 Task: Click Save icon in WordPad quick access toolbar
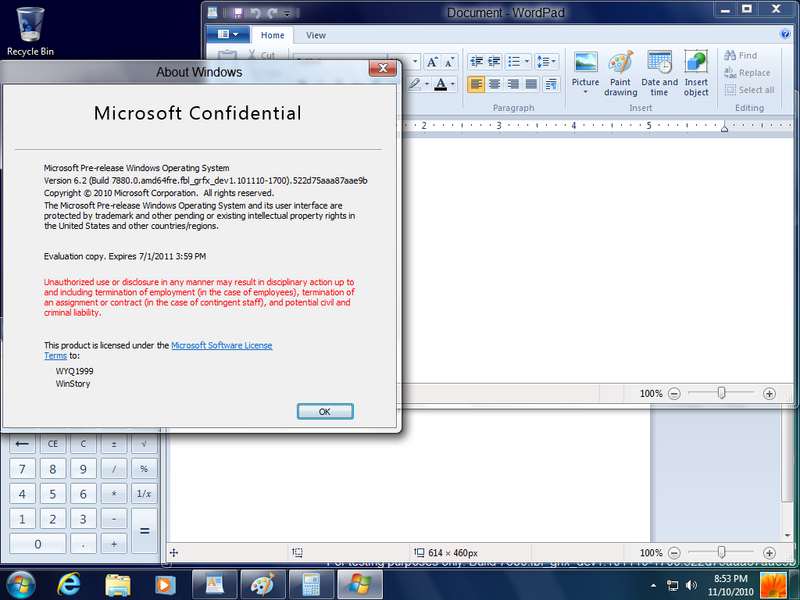tap(238, 13)
